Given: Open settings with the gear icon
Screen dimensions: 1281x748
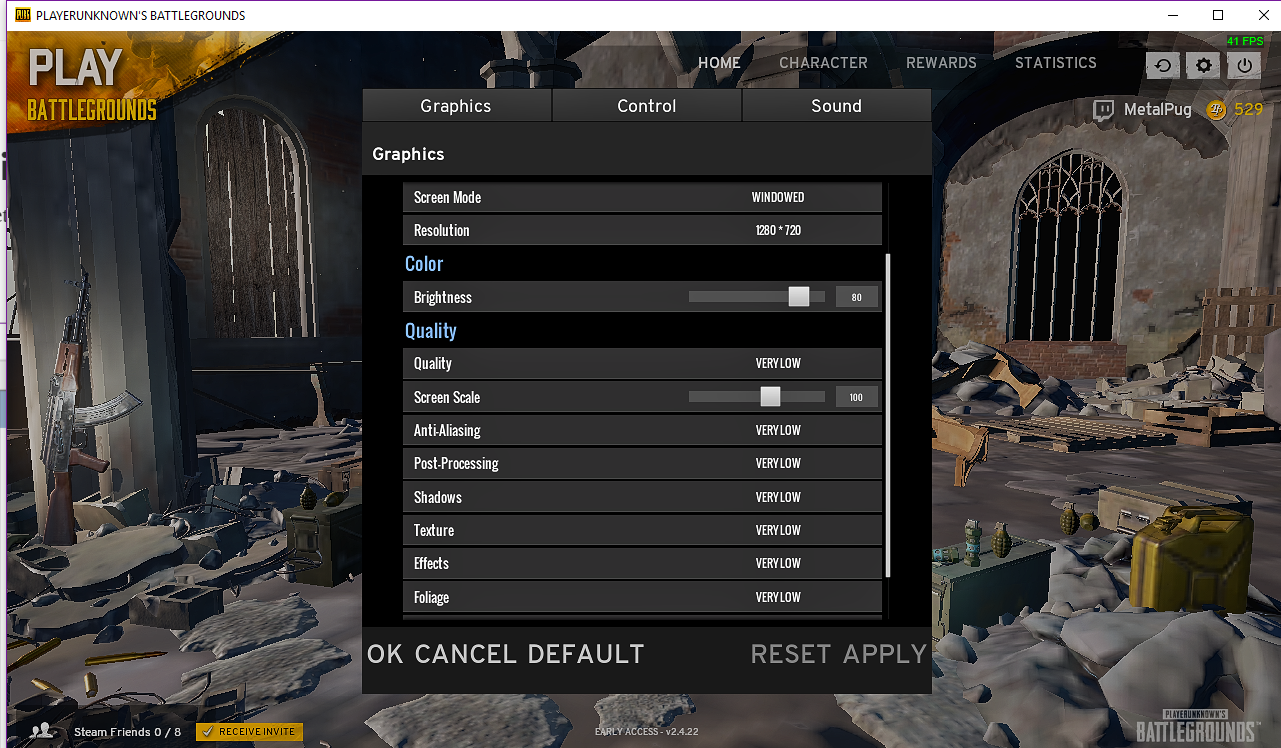Looking at the screenshot, I should (1203, 65).
